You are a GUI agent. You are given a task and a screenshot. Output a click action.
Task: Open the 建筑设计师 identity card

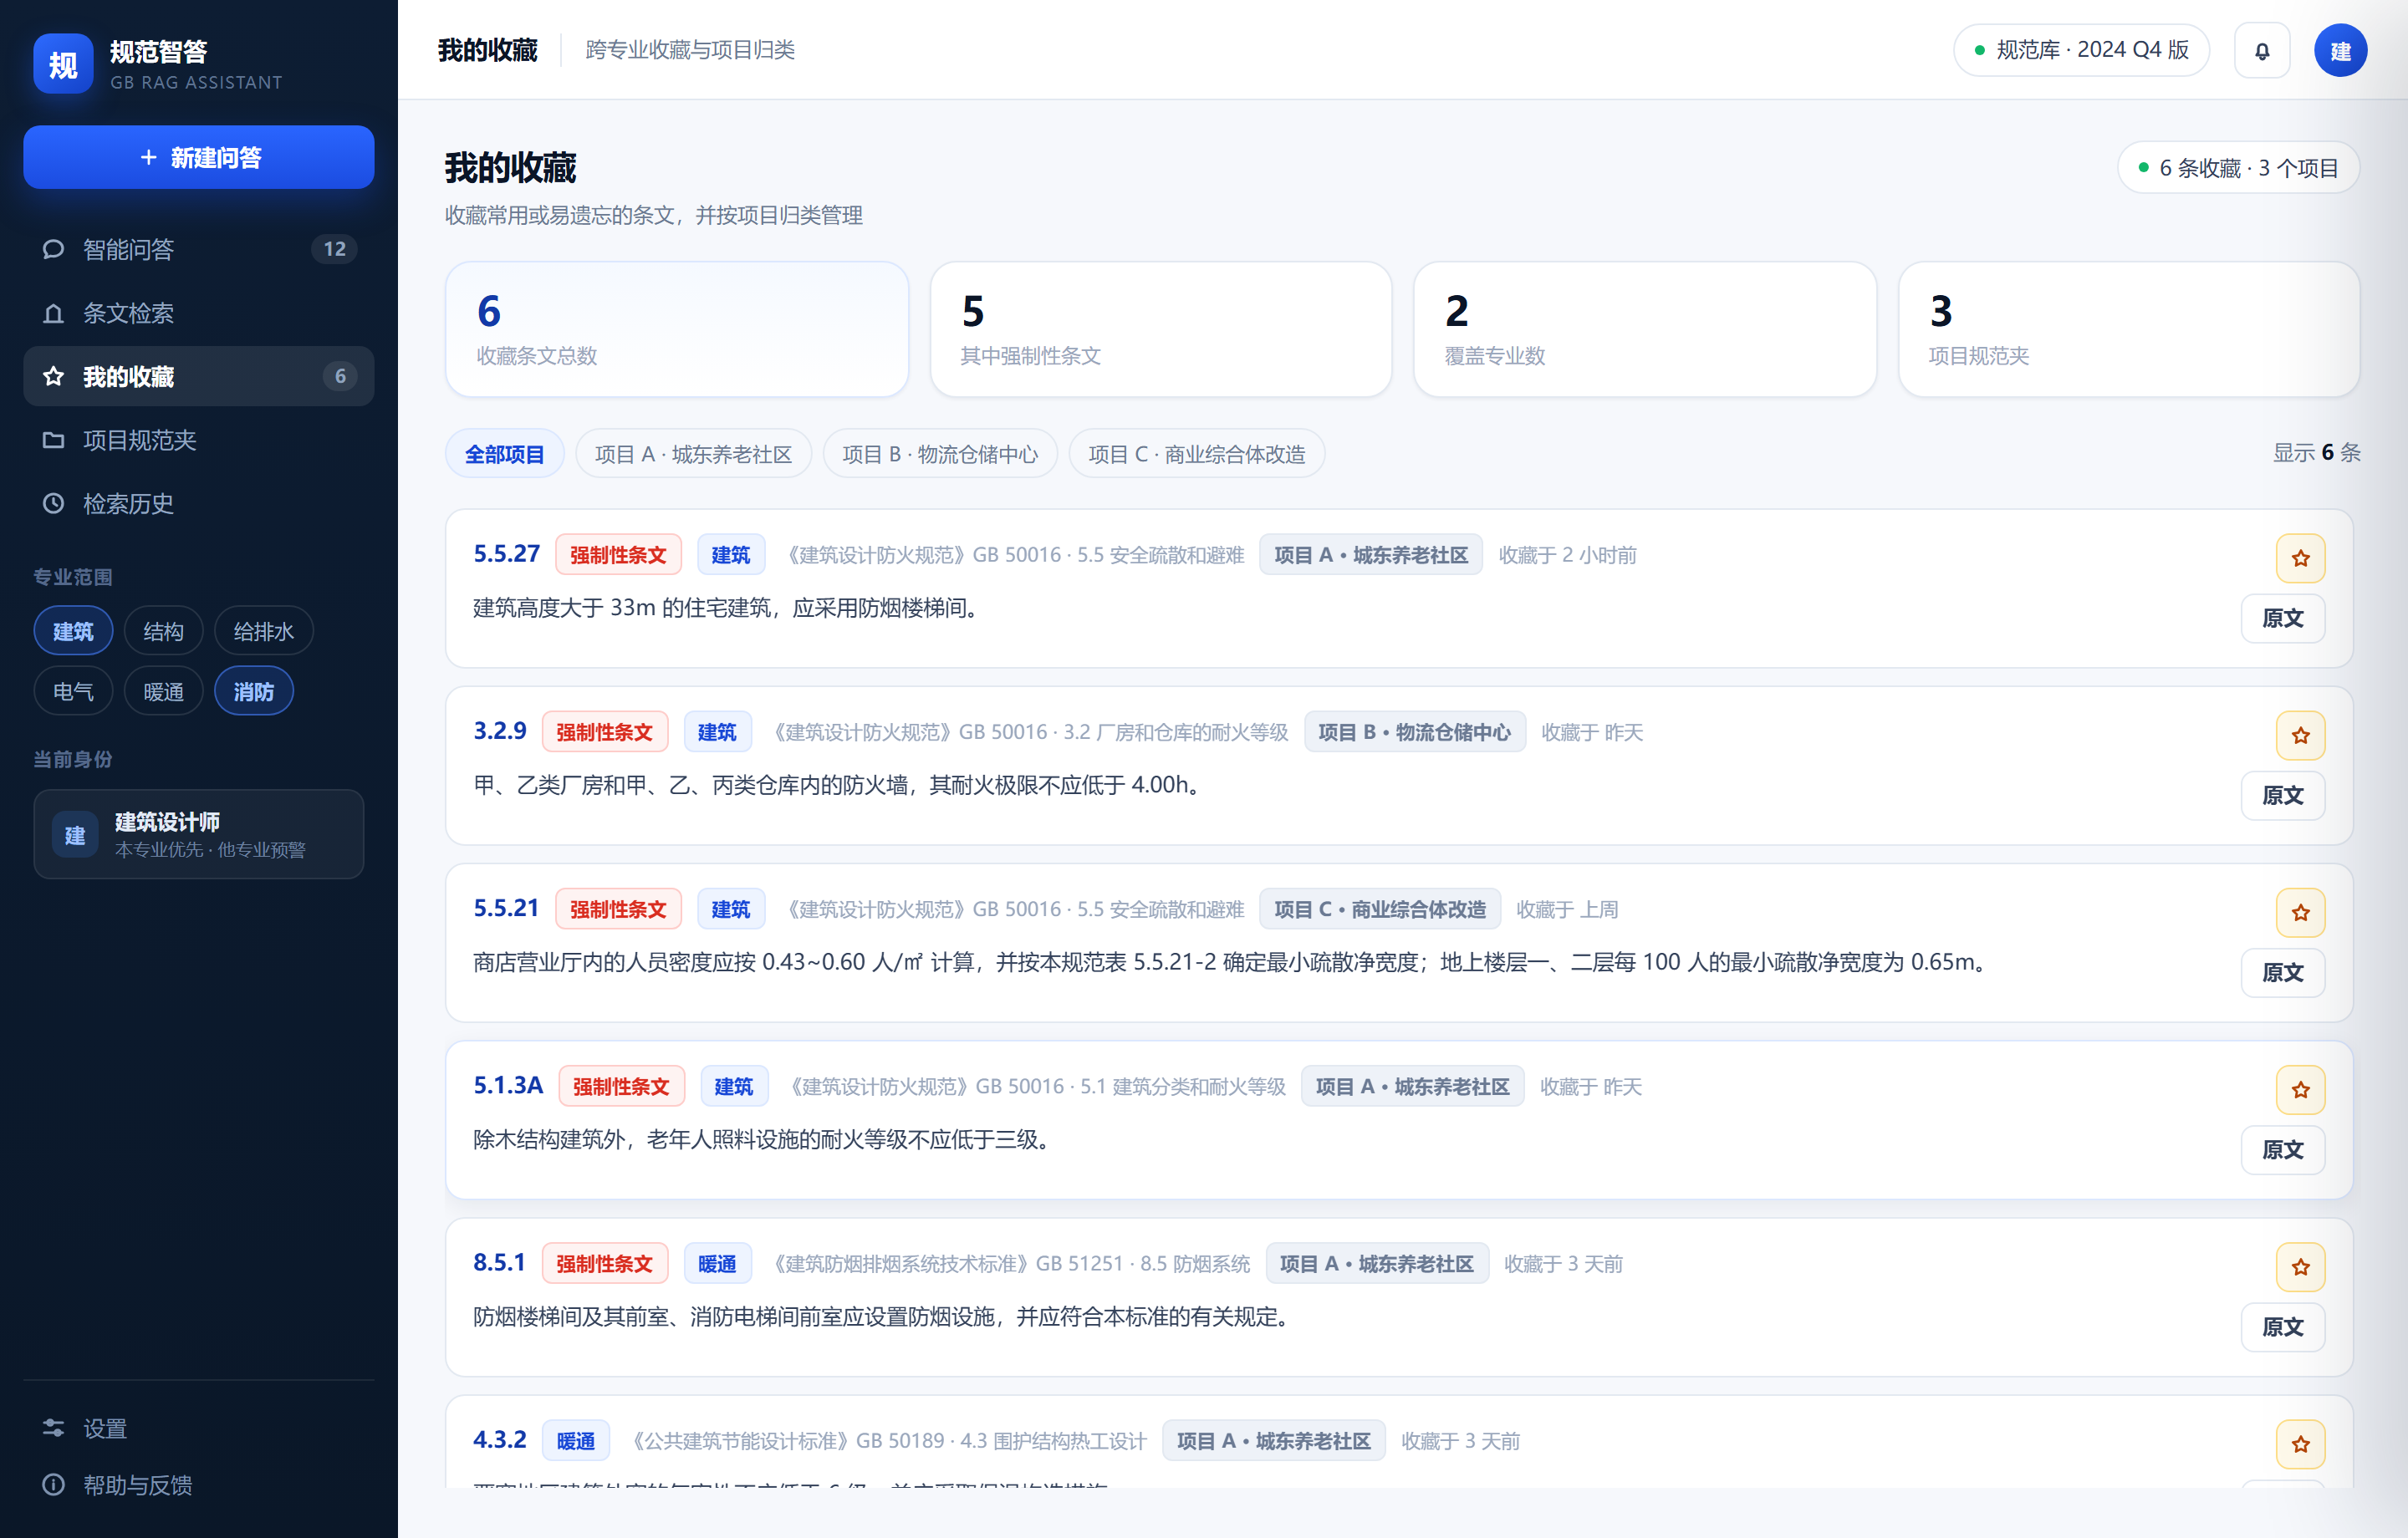pos(198,834)
